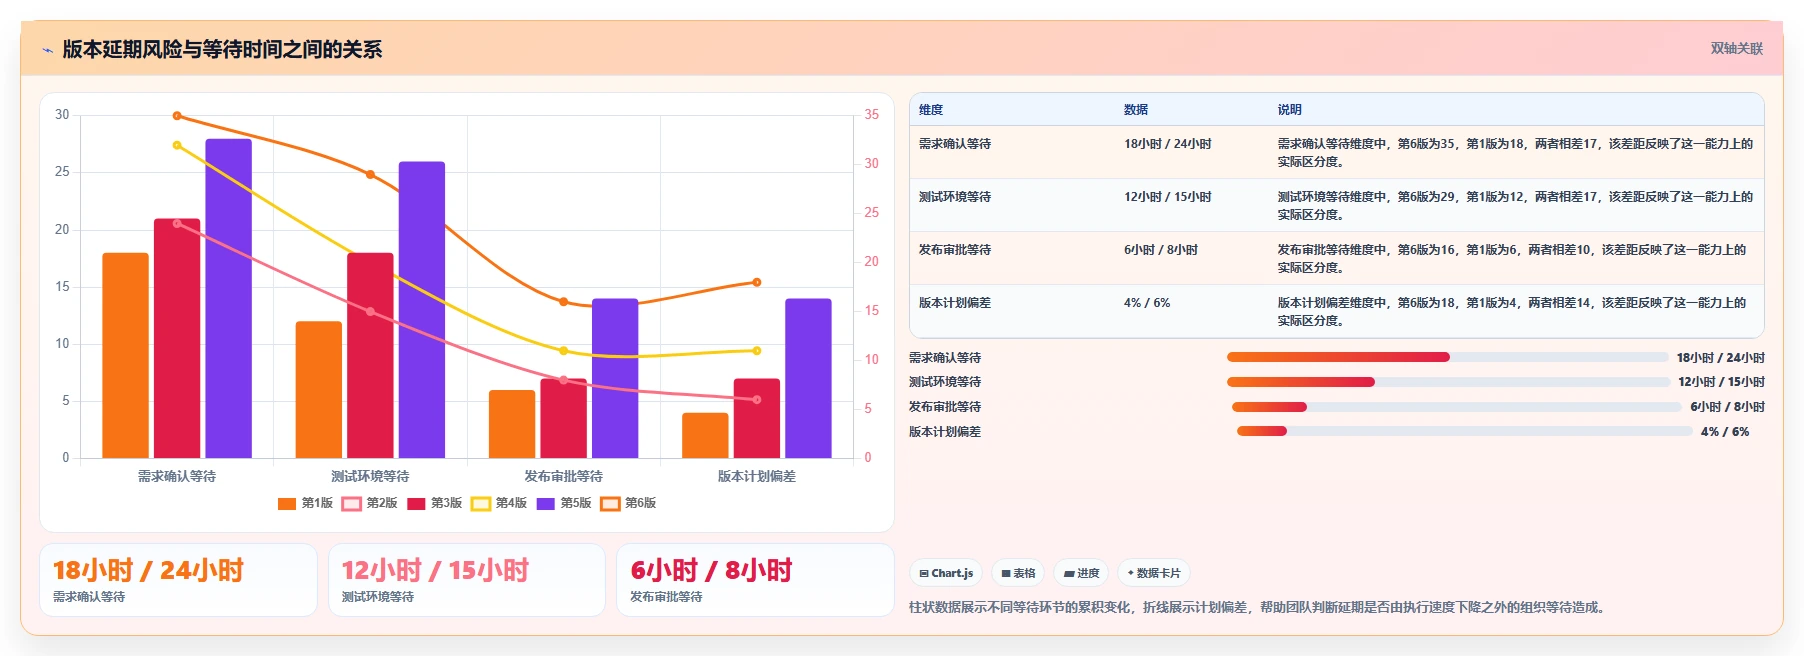1804x656 pixels.
Task: Toggle the 第6版 legend series
Action: tap(628, 503)
